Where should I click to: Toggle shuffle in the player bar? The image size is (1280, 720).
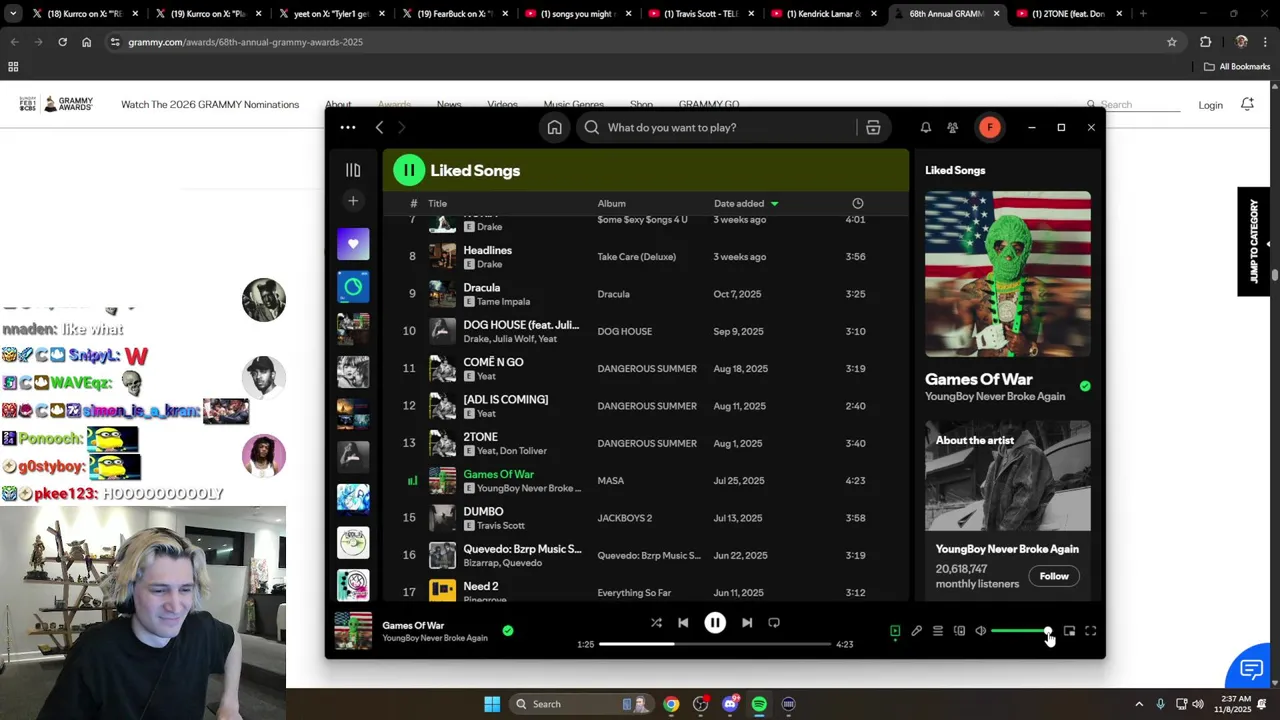click(656, 622)
